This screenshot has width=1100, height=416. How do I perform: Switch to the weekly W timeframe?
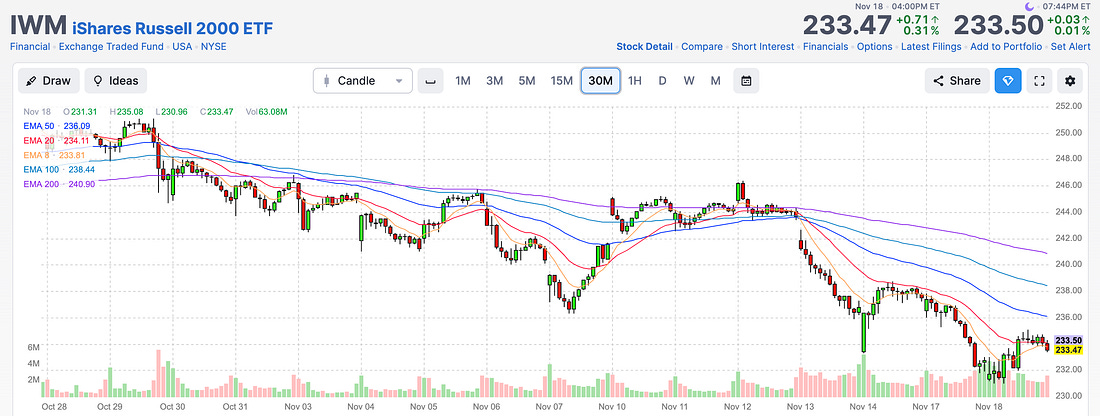coord(689,81)
